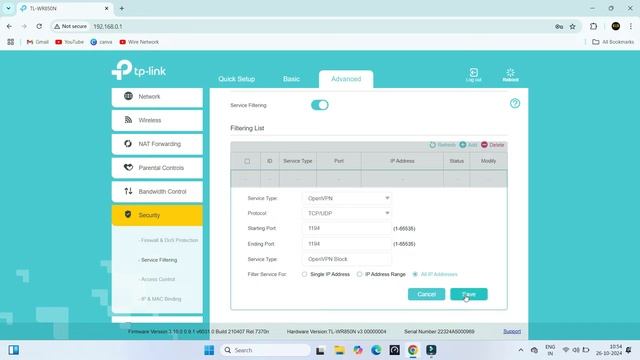Open the NAT Forwarding menu
The image size is (640, 360).
157,144
